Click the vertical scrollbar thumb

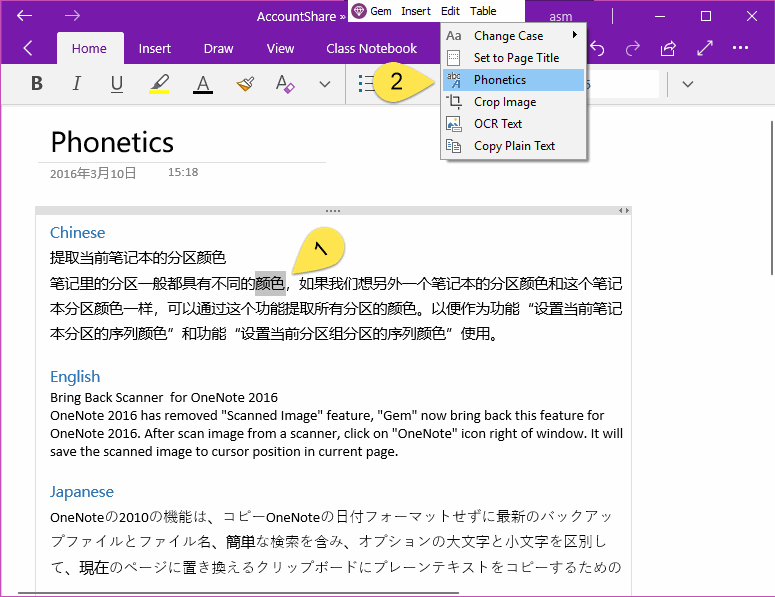click(772, 198)
